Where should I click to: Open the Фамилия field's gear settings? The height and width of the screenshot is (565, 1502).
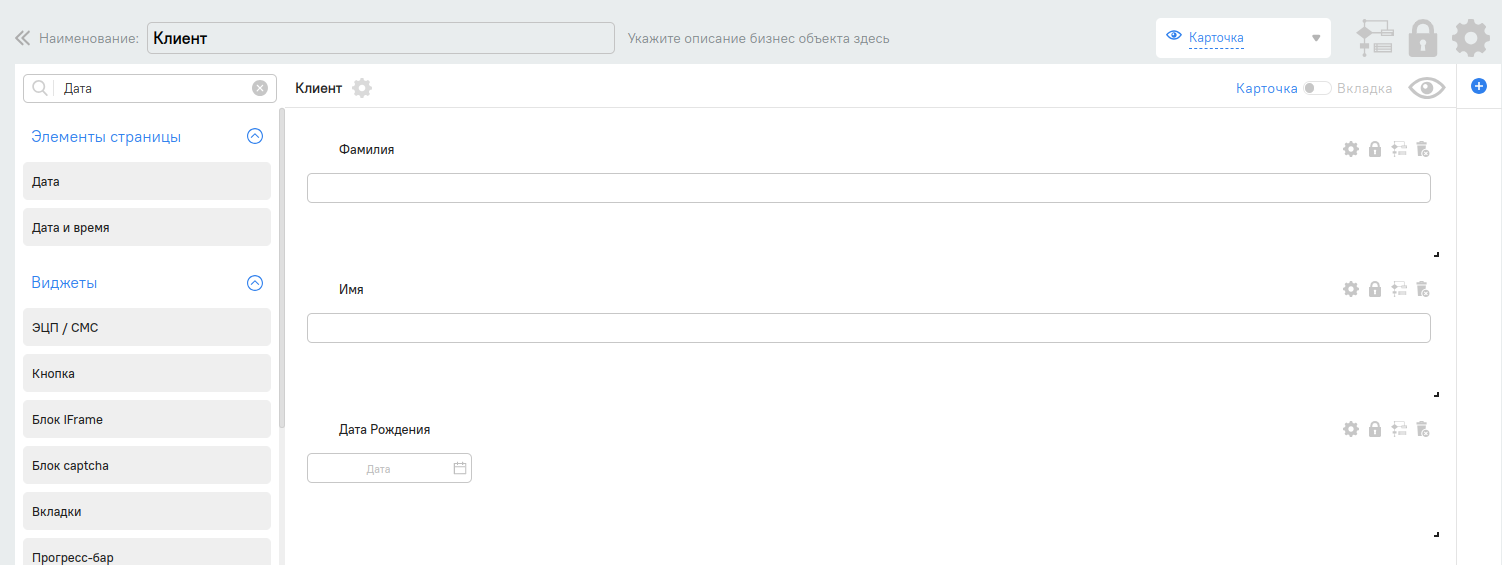click(1350, 149)
